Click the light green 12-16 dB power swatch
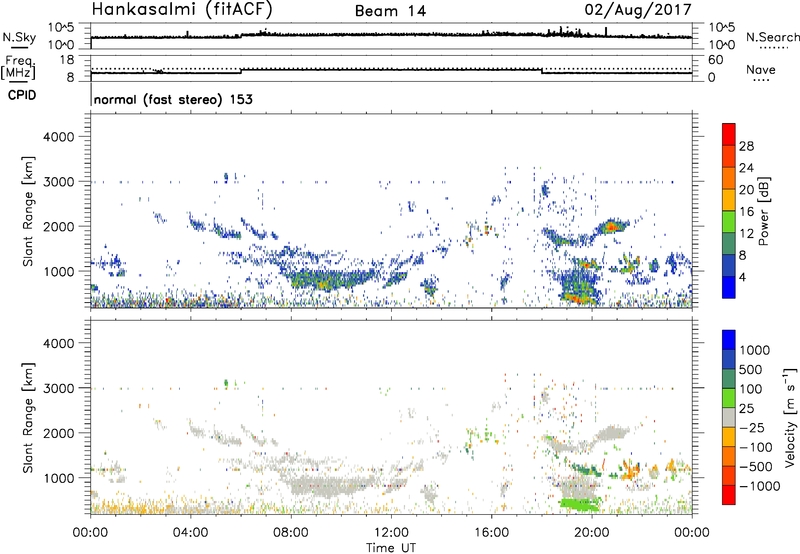The width and height of the screenshot is (800, 554). (729, 221)
